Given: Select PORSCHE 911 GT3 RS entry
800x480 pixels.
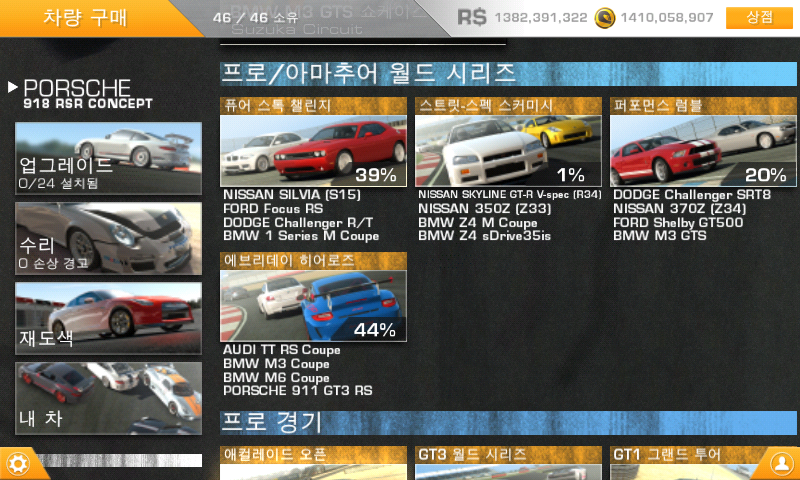Looking at the screenshot, I should point(297,391).
